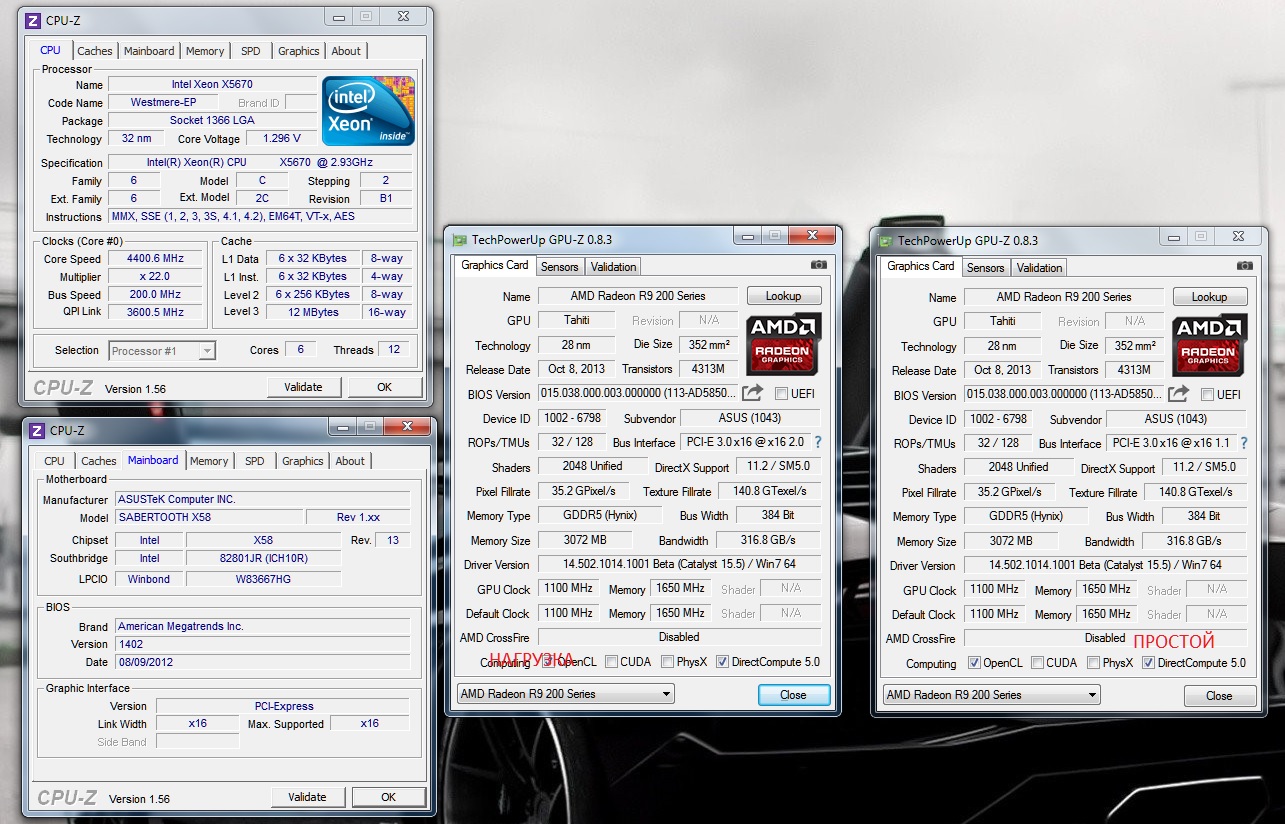Toggle the UEFI checkbox in right GPU-Z window
This screenshot has width=1285, height=824.
(1207, 395)
